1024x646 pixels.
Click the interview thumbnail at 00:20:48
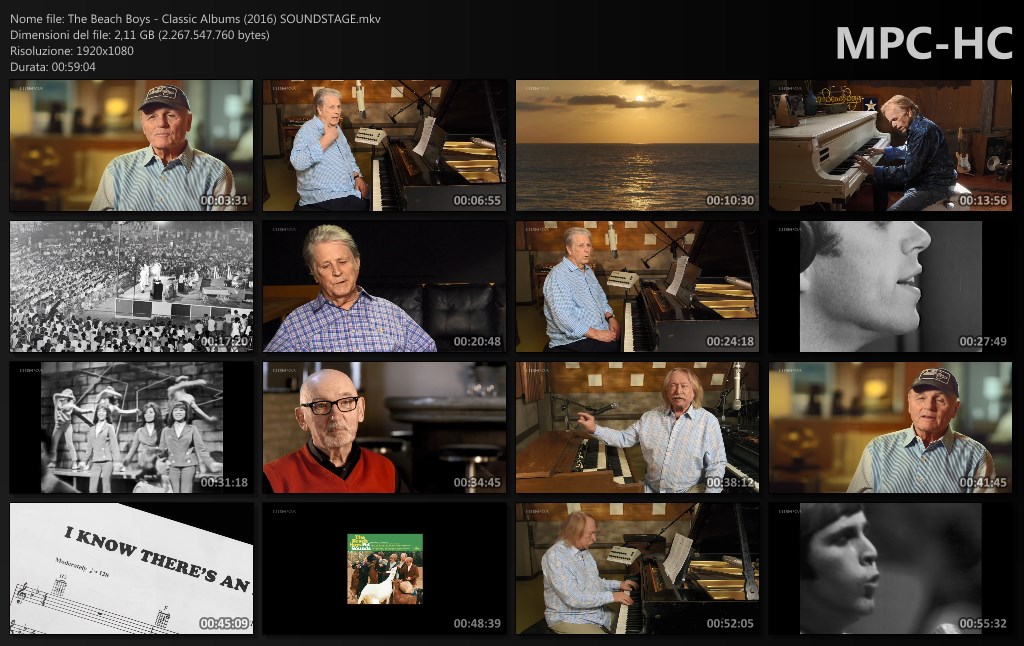coord(384,287)
